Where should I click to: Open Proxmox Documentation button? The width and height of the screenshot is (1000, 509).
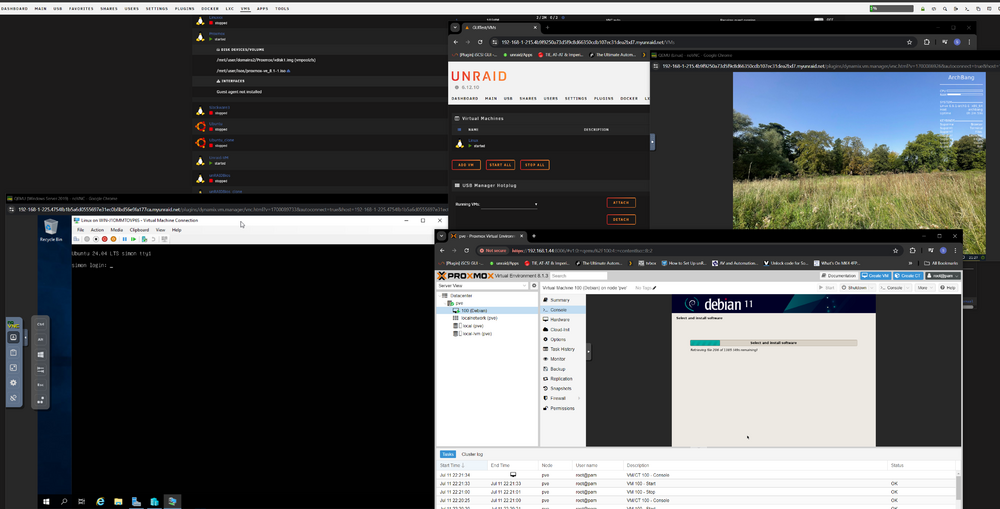[x=839, y=276]
